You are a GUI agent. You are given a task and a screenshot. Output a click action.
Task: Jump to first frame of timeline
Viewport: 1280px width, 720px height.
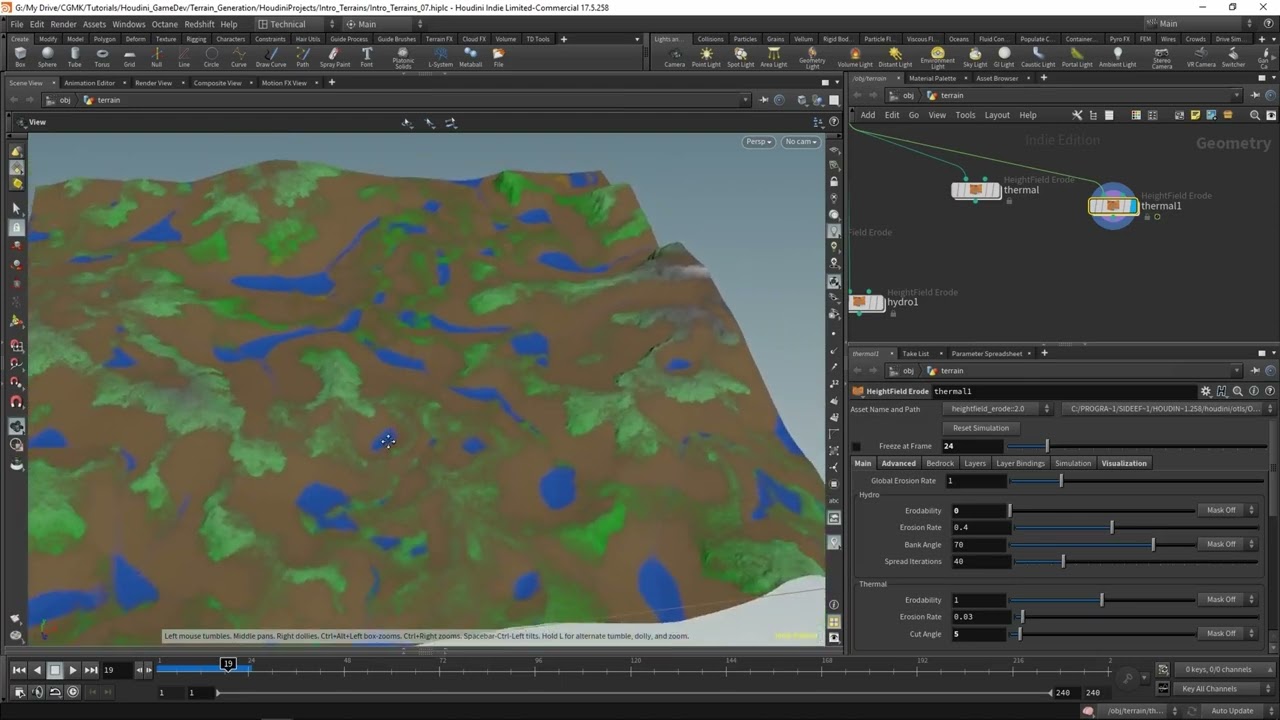18,670
